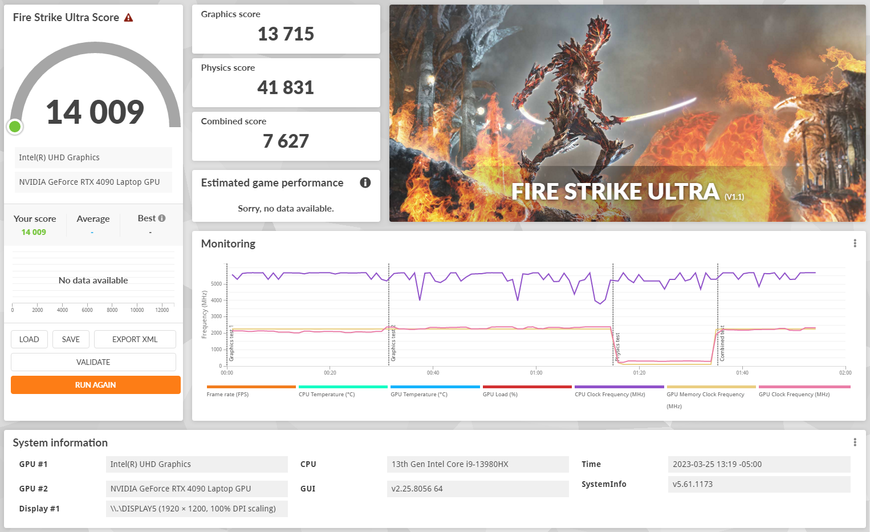Click the EXPORT XML button
870x532 pixels.
point(135,340)
